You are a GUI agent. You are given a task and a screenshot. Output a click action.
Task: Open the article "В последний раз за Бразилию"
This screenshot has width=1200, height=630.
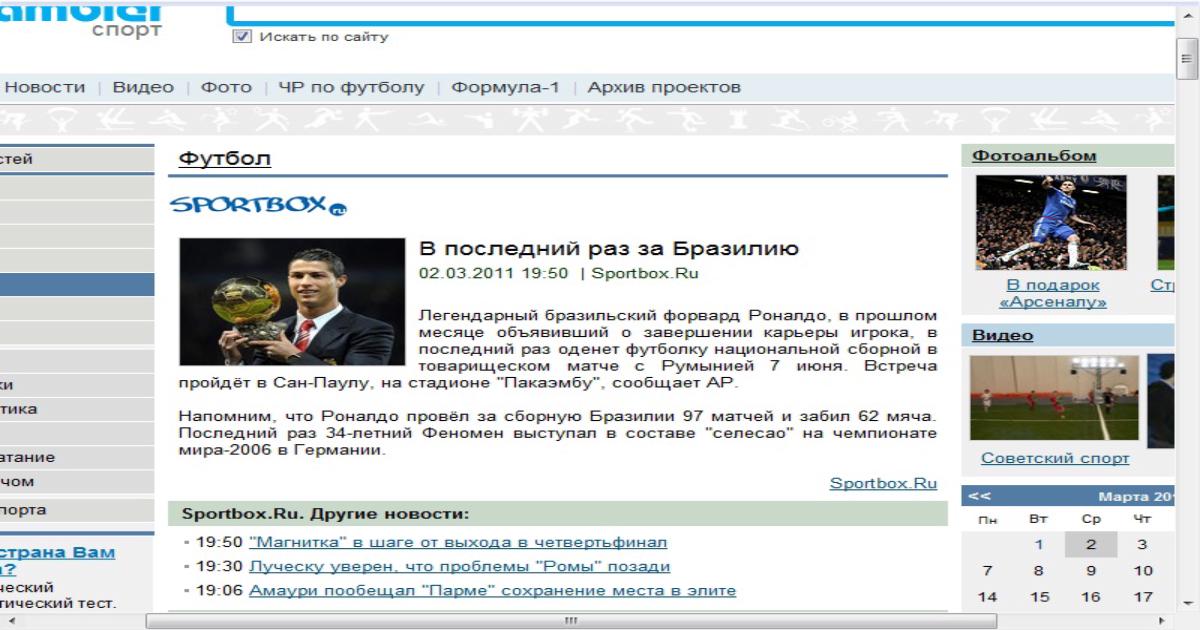click(x=608, y=249)
